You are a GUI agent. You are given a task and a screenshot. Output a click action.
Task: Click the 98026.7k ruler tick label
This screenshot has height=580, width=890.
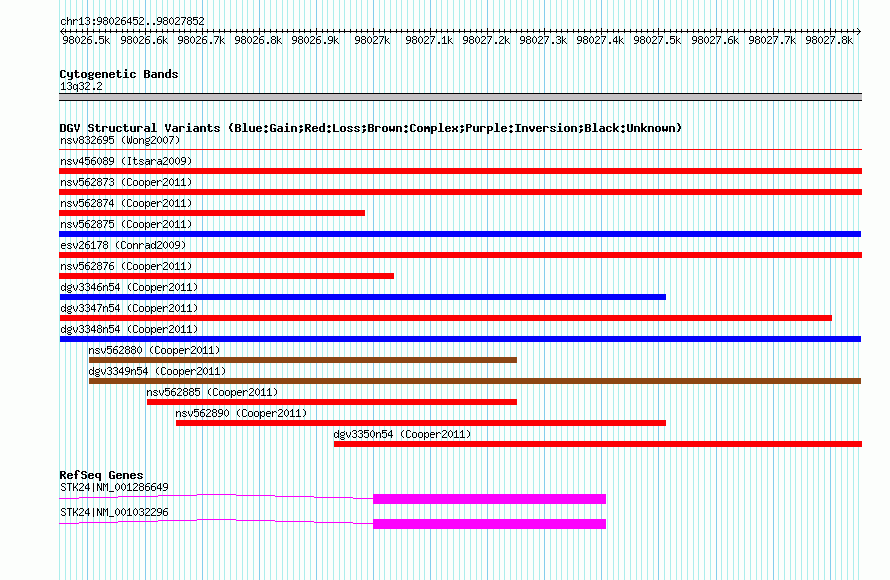(x=201, y=40)
